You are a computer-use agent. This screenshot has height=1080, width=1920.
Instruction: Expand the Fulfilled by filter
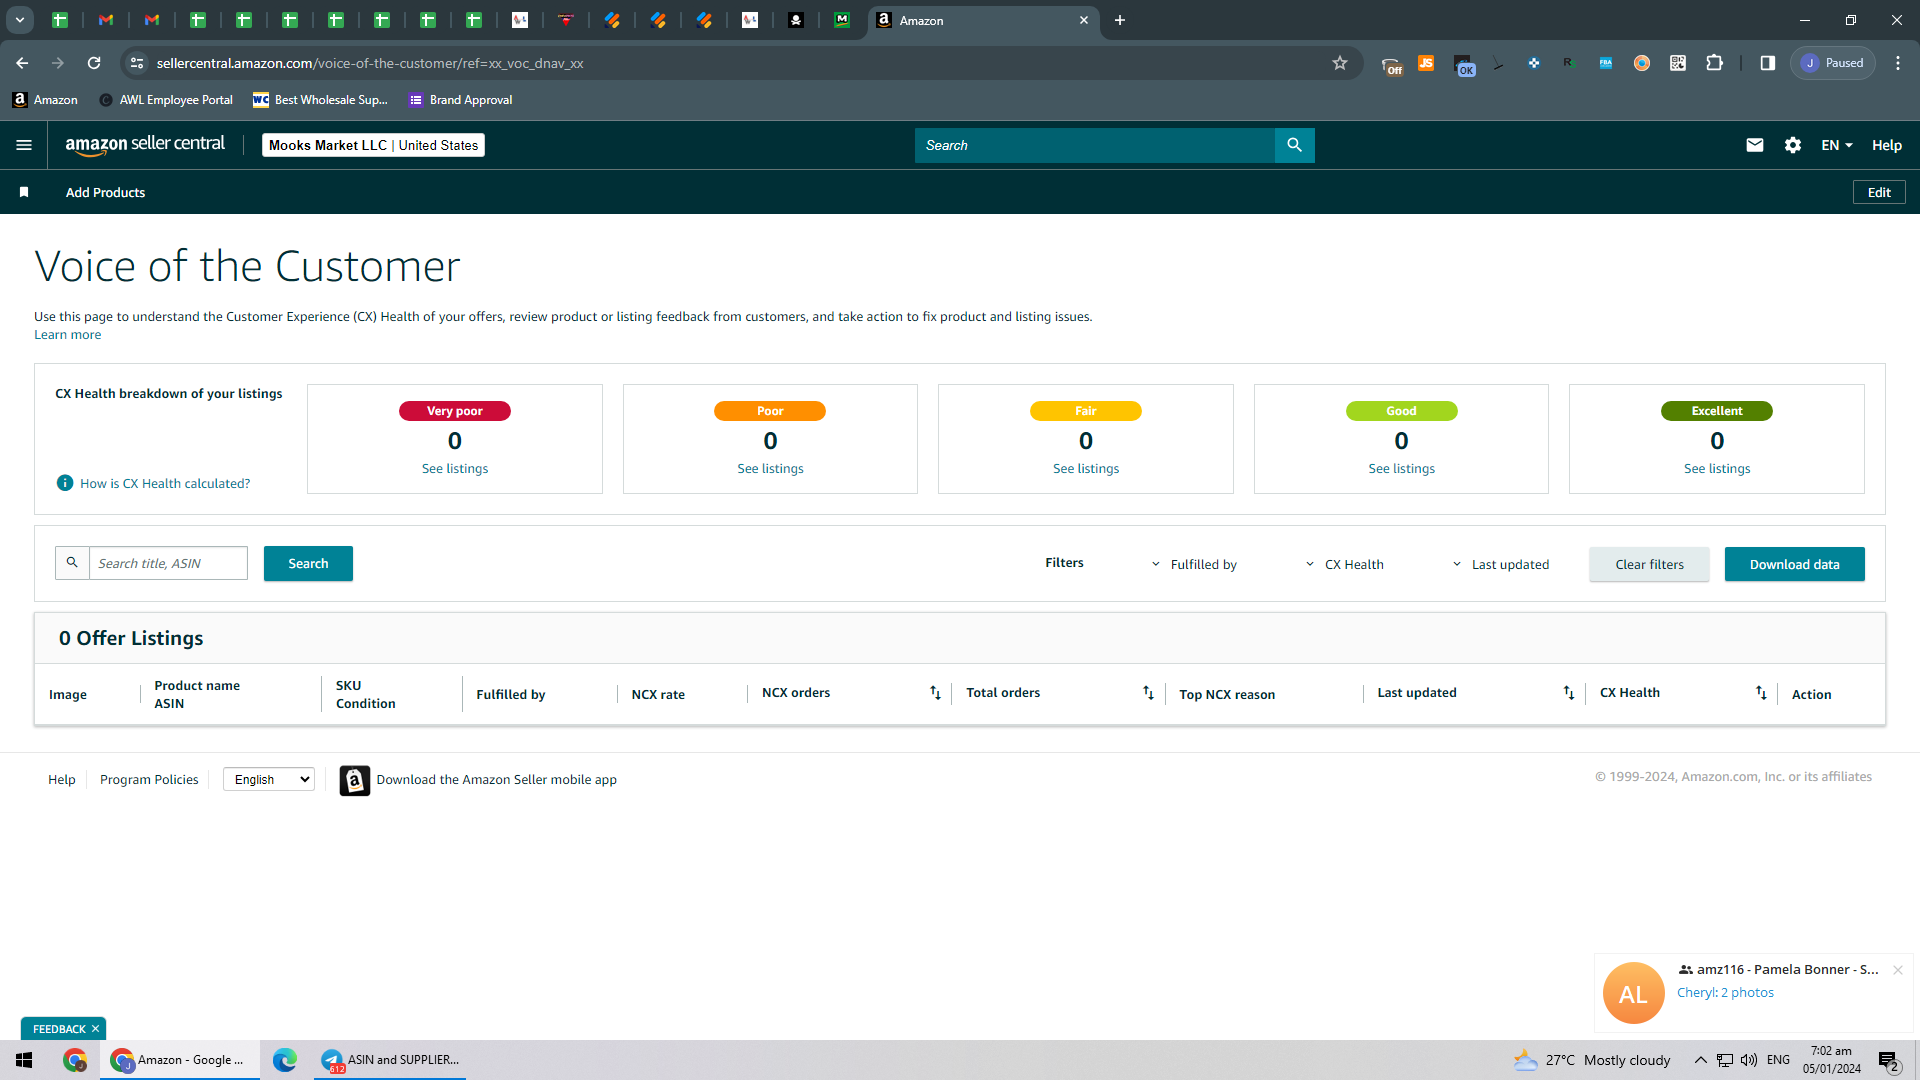pos(1194,564)
